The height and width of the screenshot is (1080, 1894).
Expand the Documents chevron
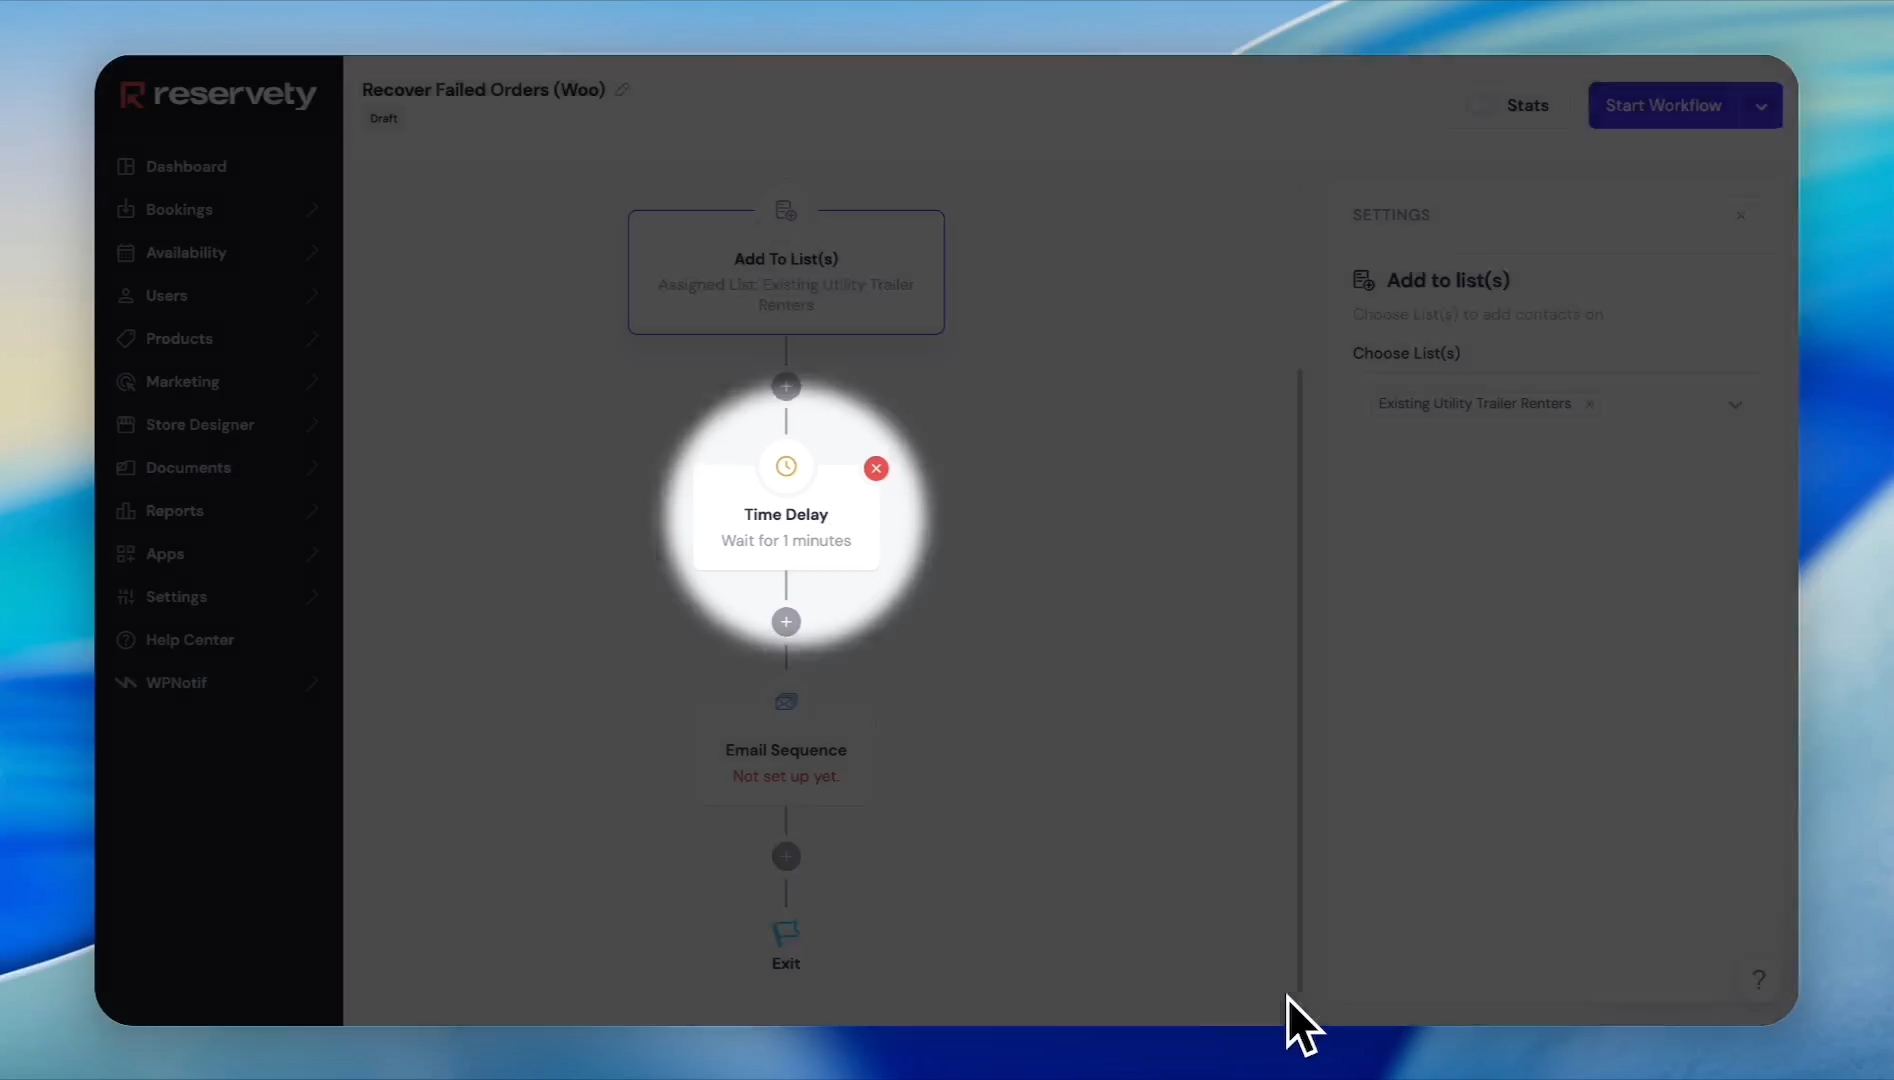312,467
